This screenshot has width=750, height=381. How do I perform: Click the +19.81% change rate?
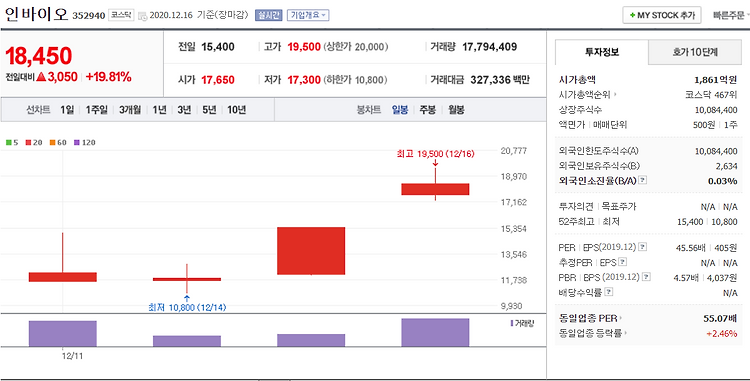109,77
